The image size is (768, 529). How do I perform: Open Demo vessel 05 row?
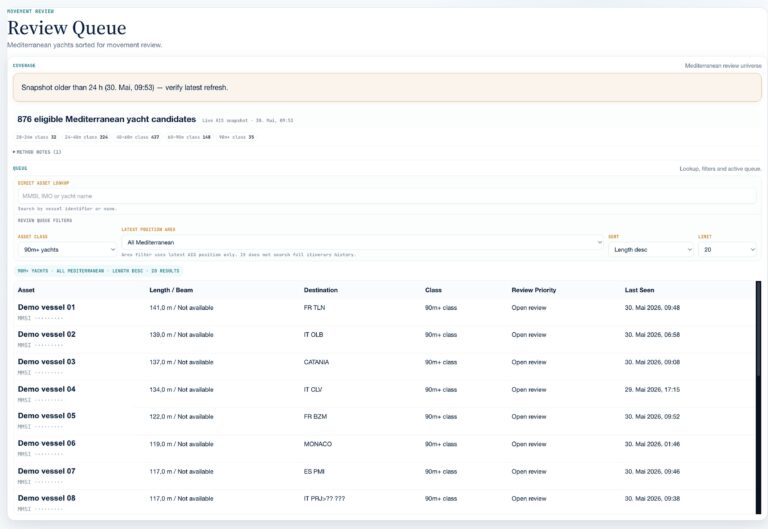tap(384, 421)
